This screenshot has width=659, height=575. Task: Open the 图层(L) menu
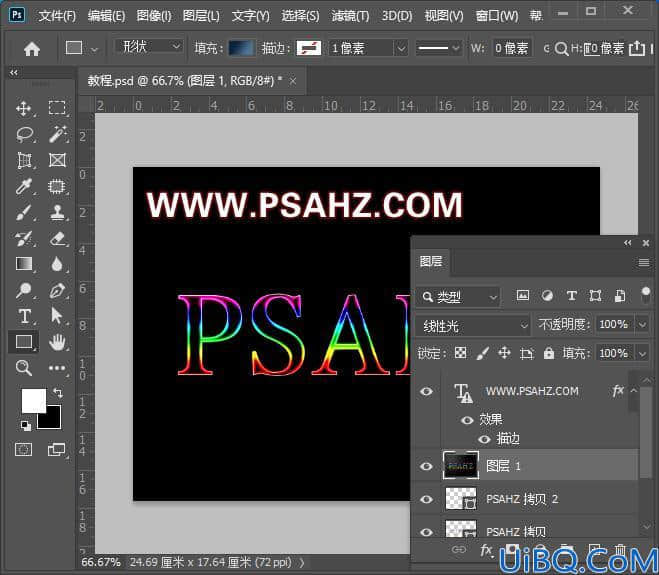click(201, 16)
